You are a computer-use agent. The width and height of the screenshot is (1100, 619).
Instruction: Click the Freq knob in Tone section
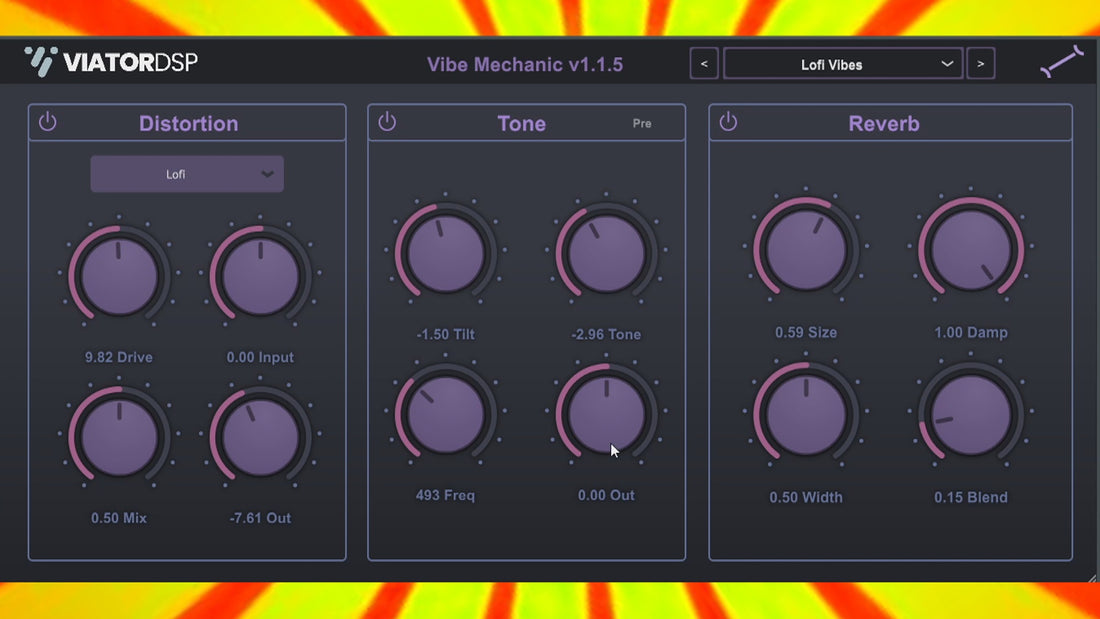pyautogui.click(x=446, y=414)
